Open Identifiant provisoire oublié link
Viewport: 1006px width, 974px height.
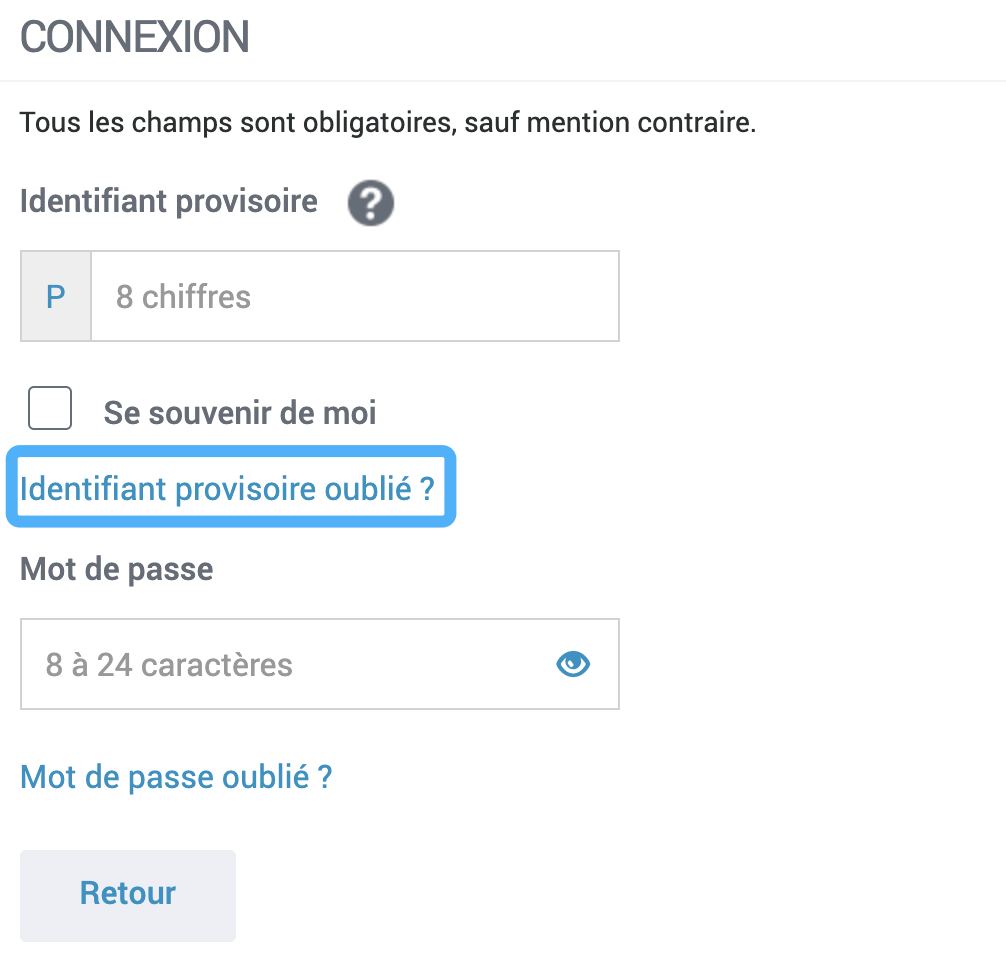point(228,488)
